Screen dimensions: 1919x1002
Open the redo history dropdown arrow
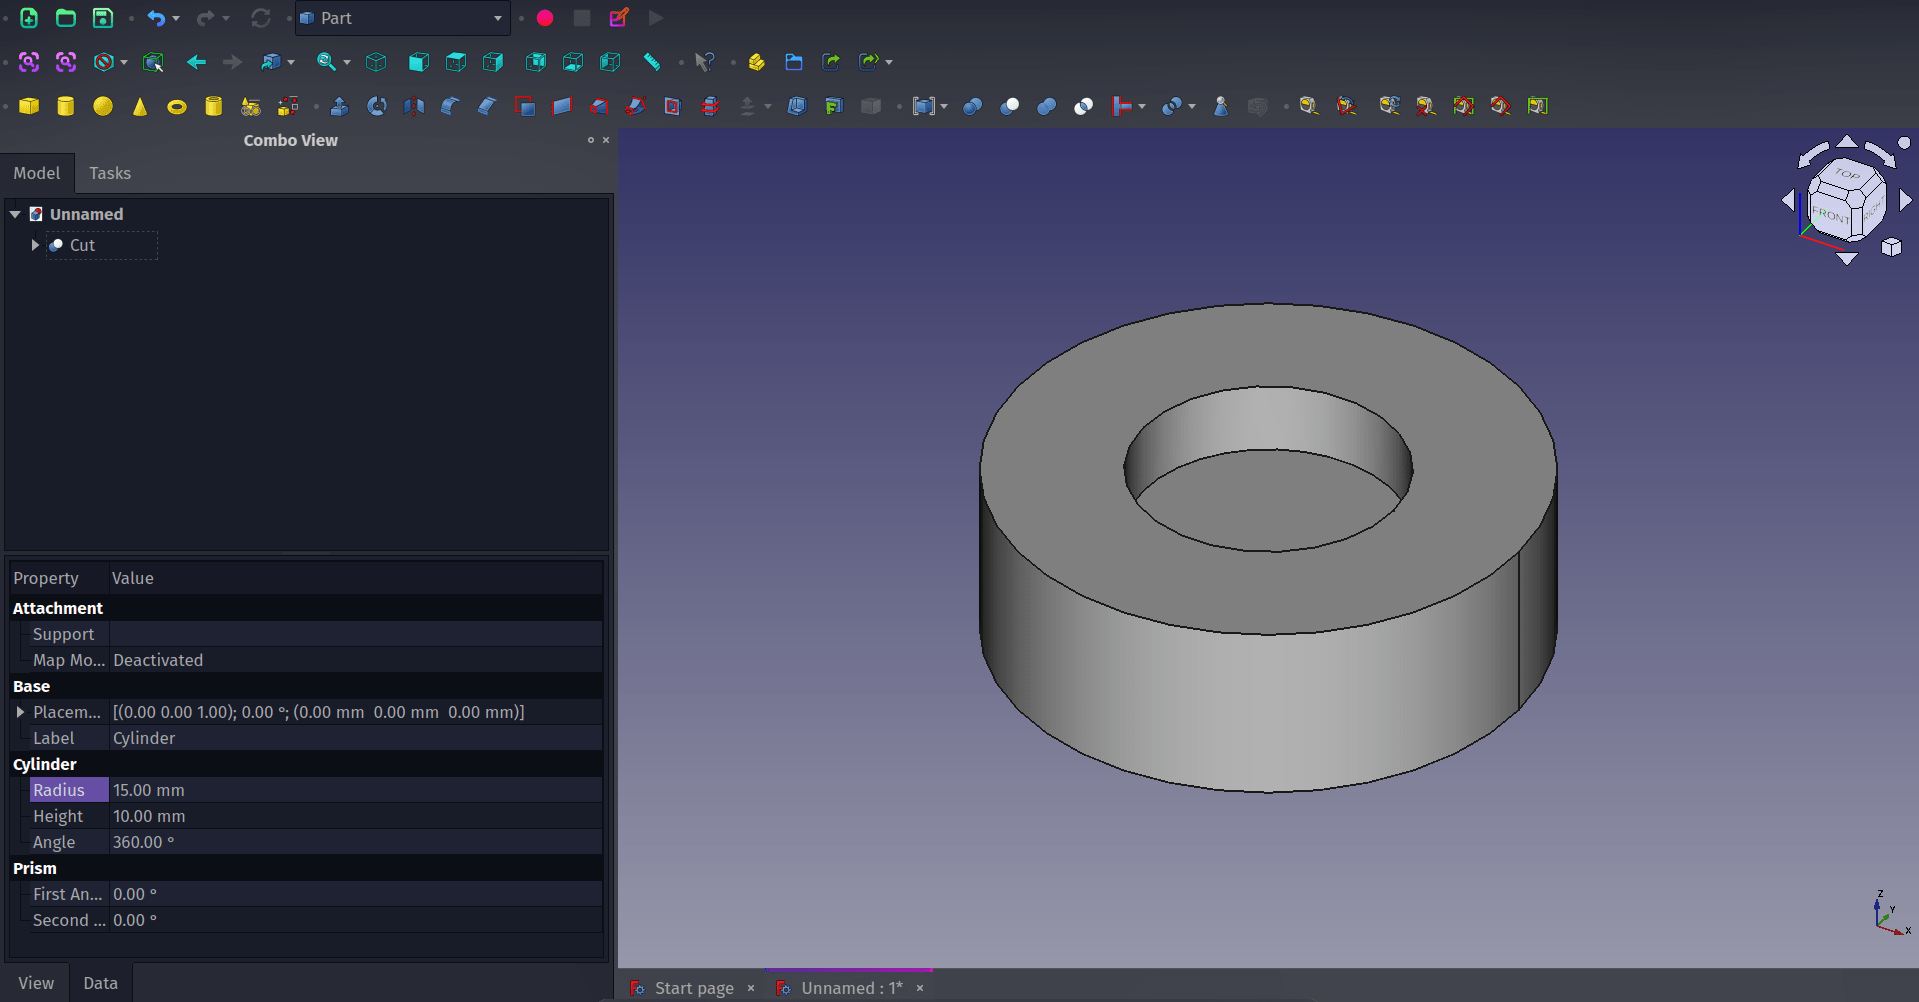pyautogui.click(x=224, y=18)
